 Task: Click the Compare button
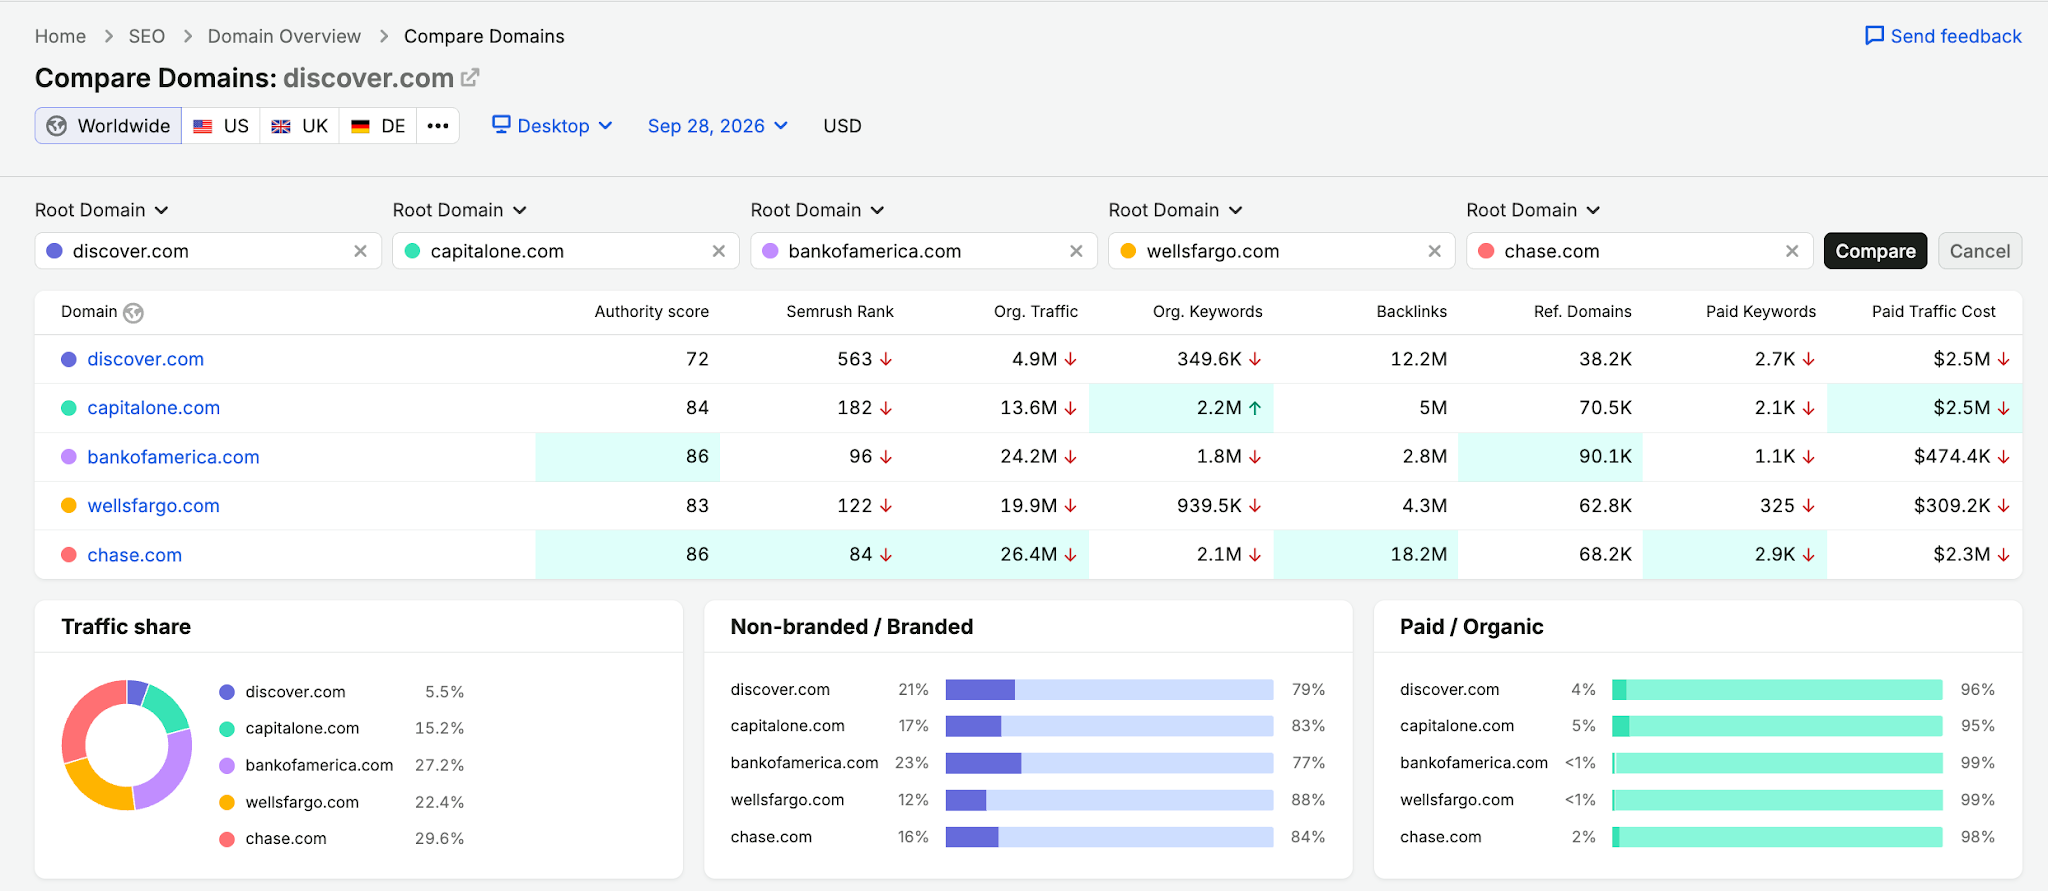(x=1875, y=251)
